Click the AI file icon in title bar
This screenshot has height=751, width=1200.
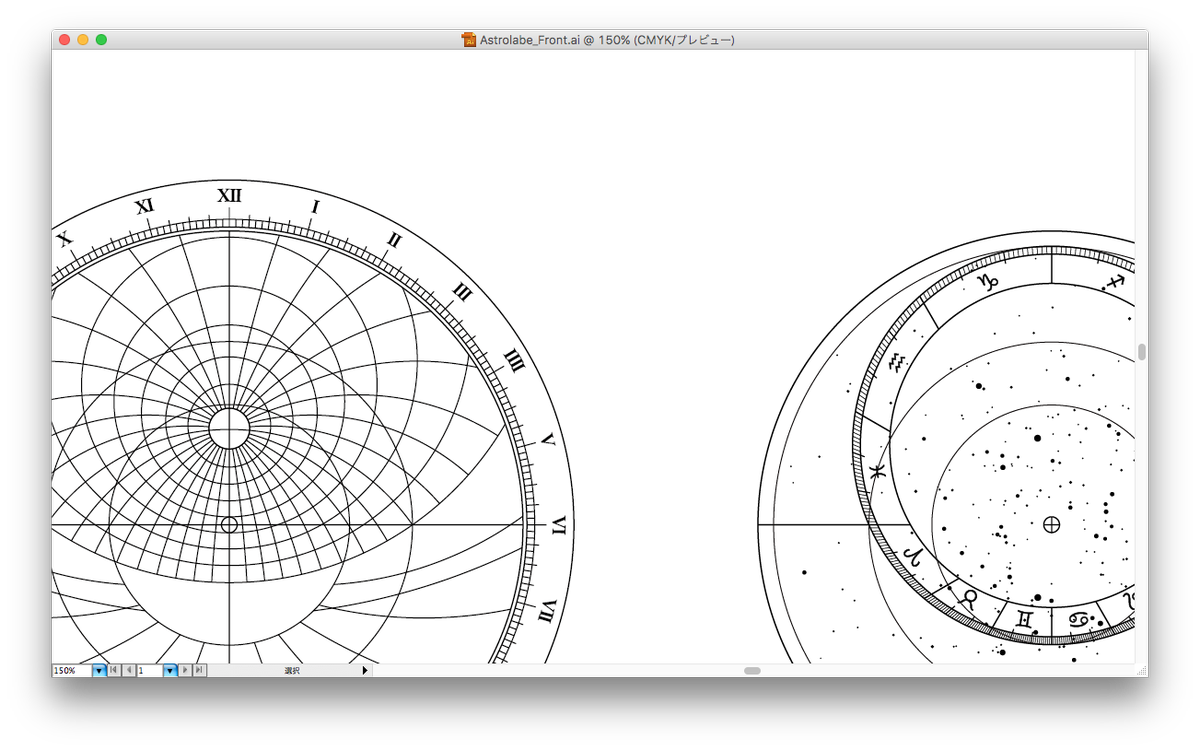[469, 40]
